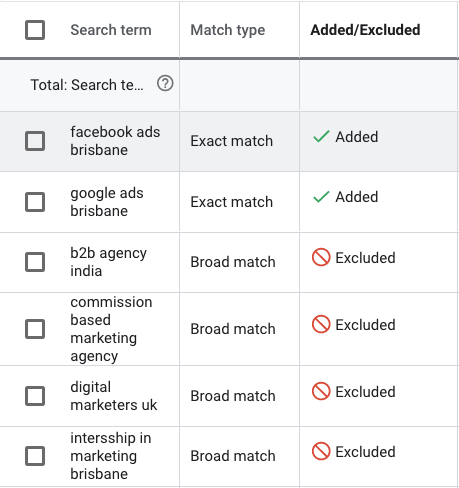Screen dimensions: 459x488
Task: Click Broad match in commission based marketing row
Action: coord(233,329)
